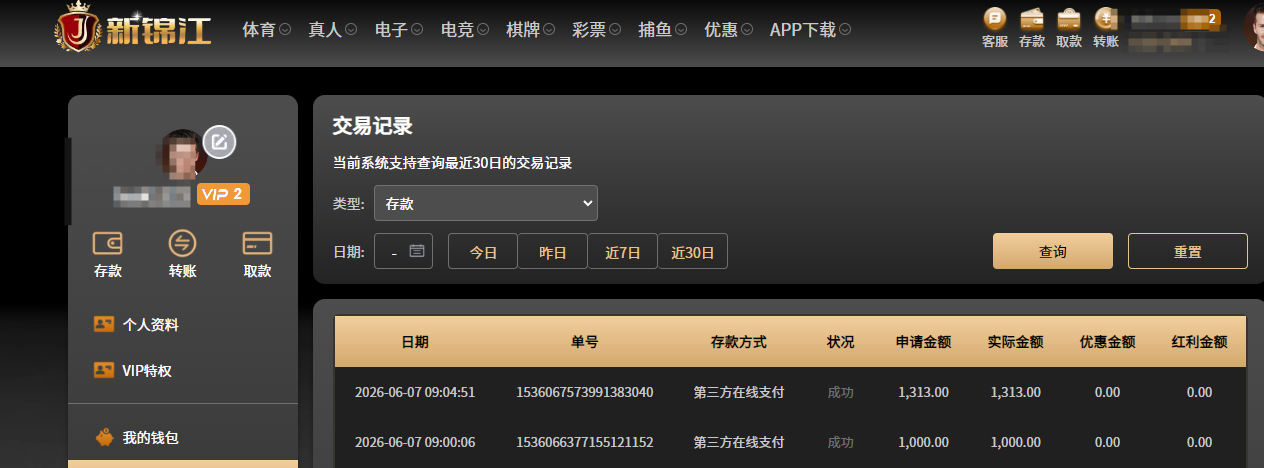Viewport: 1264px width, 468px height.
Task: Click the sidebar profile avatar picture
Action: coord(181,154)
